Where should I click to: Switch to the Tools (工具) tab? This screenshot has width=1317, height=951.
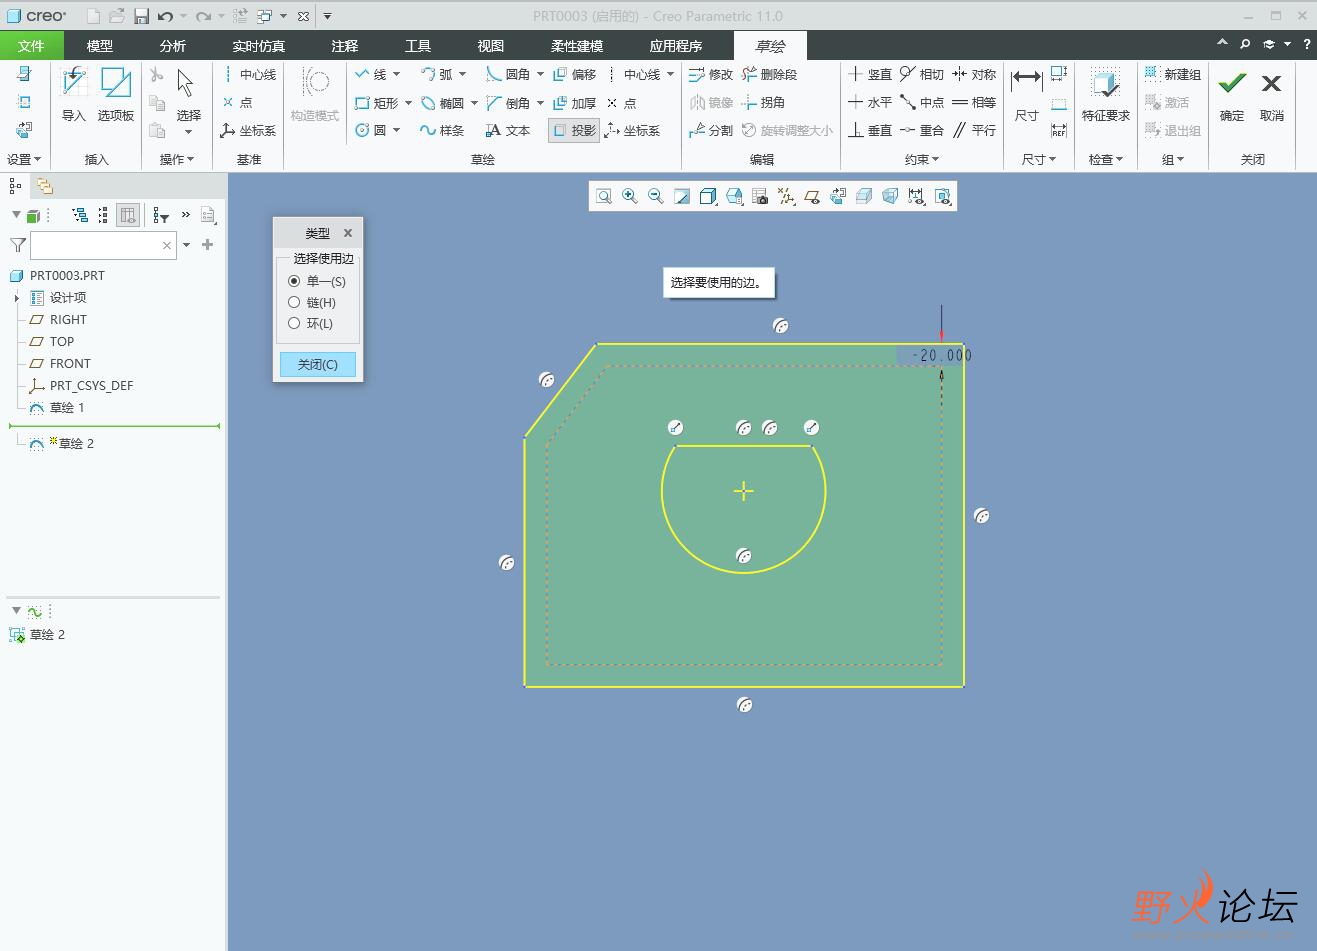(x=418, y=46)
